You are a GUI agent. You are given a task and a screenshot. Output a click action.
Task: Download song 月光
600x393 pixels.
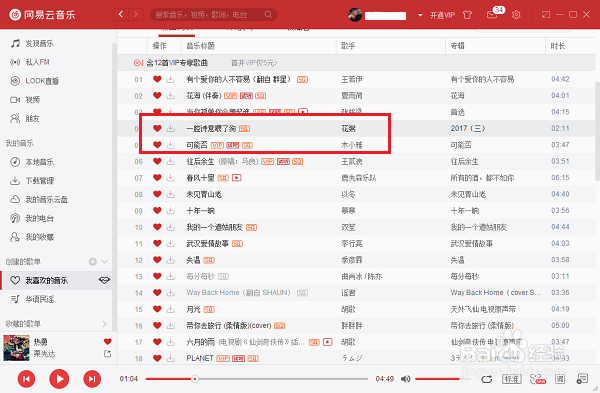(171, 309)
